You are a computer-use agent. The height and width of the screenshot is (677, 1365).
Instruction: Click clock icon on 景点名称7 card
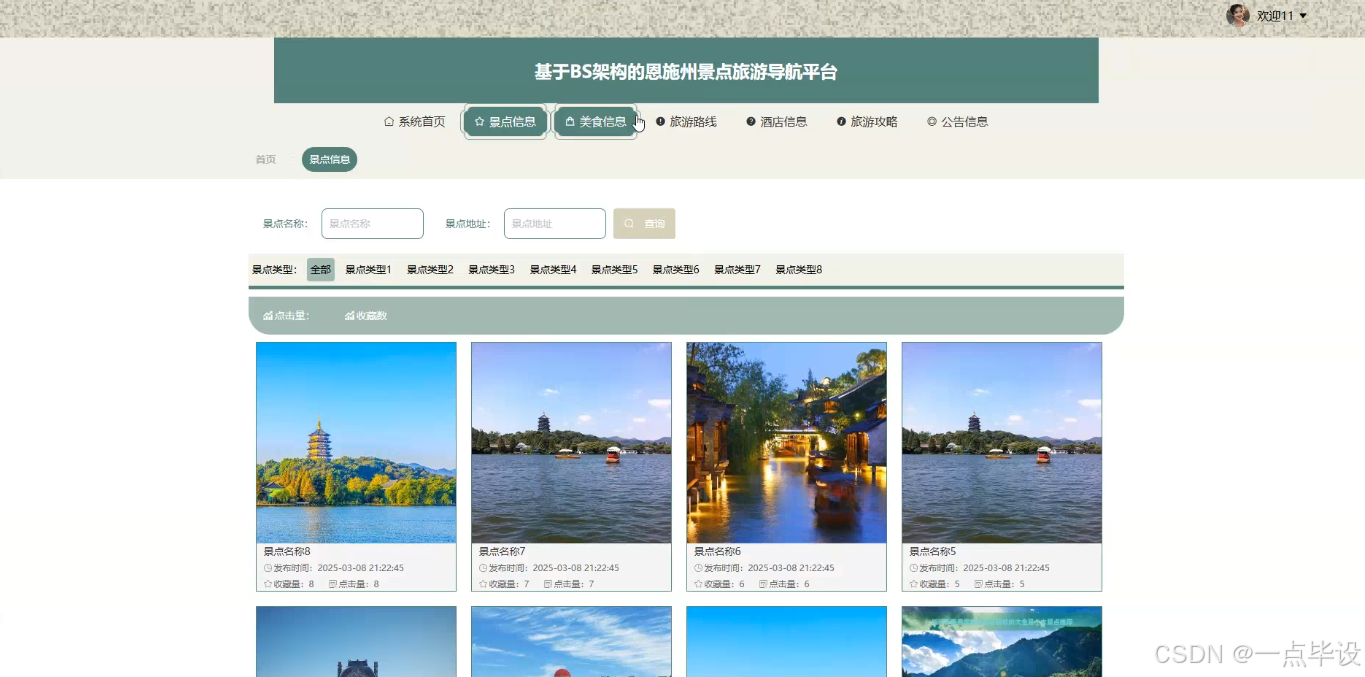click(483, 568)
